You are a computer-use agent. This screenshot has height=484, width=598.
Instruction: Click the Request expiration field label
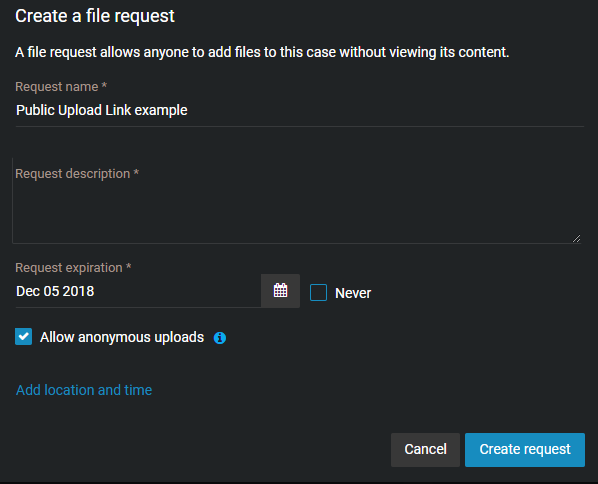69,268
